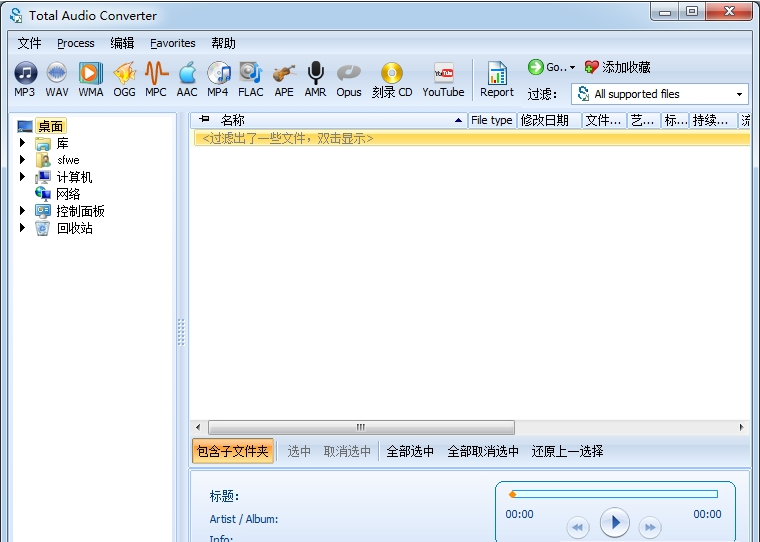
Task: Expand the 库 tree node
Action: (x=22, y=143)
